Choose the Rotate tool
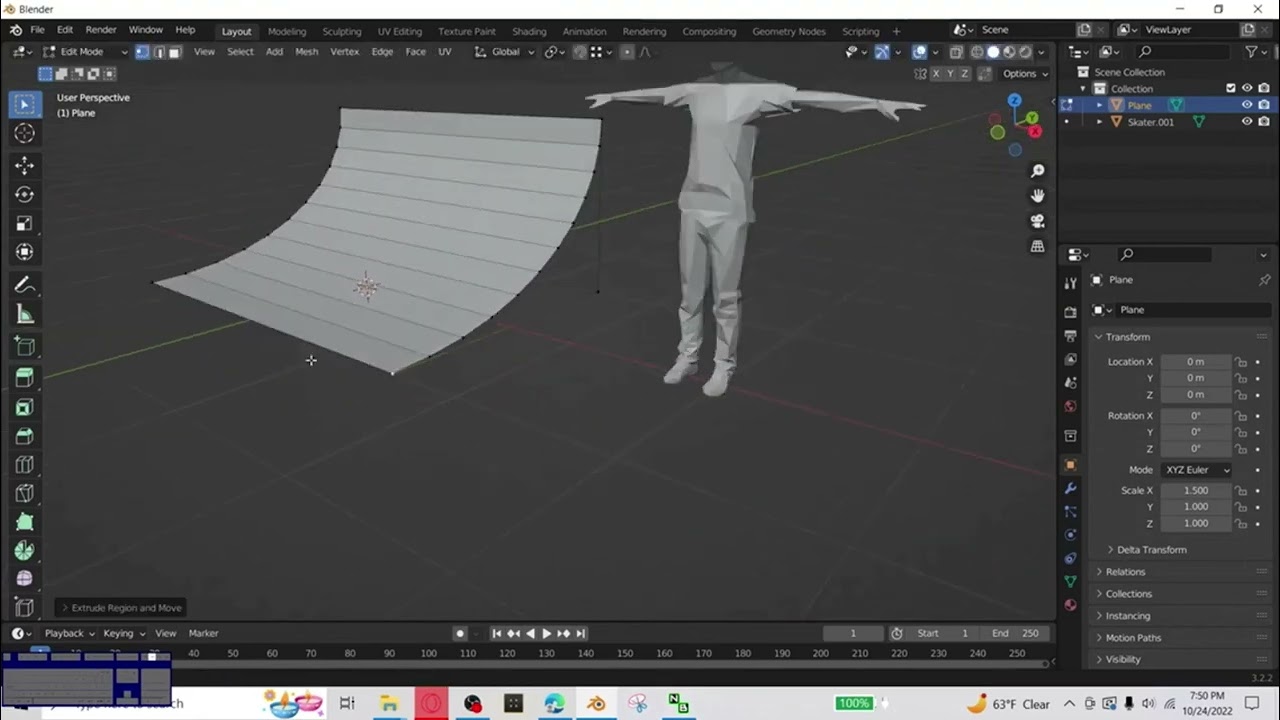This screenshot has height=720, width=1280. point(25,195)
